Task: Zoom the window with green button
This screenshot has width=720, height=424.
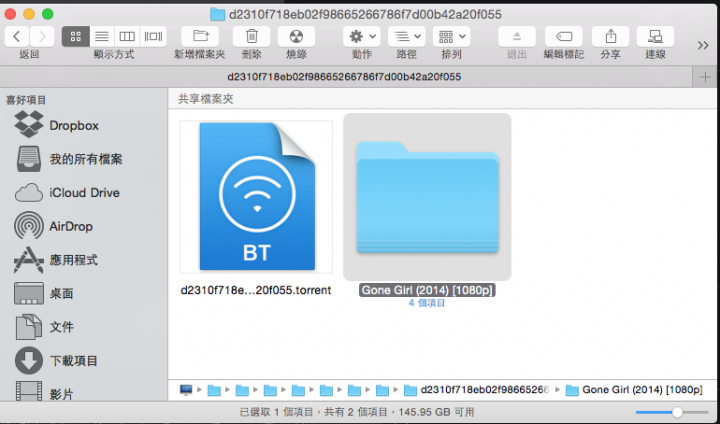Action: (47, 14)
